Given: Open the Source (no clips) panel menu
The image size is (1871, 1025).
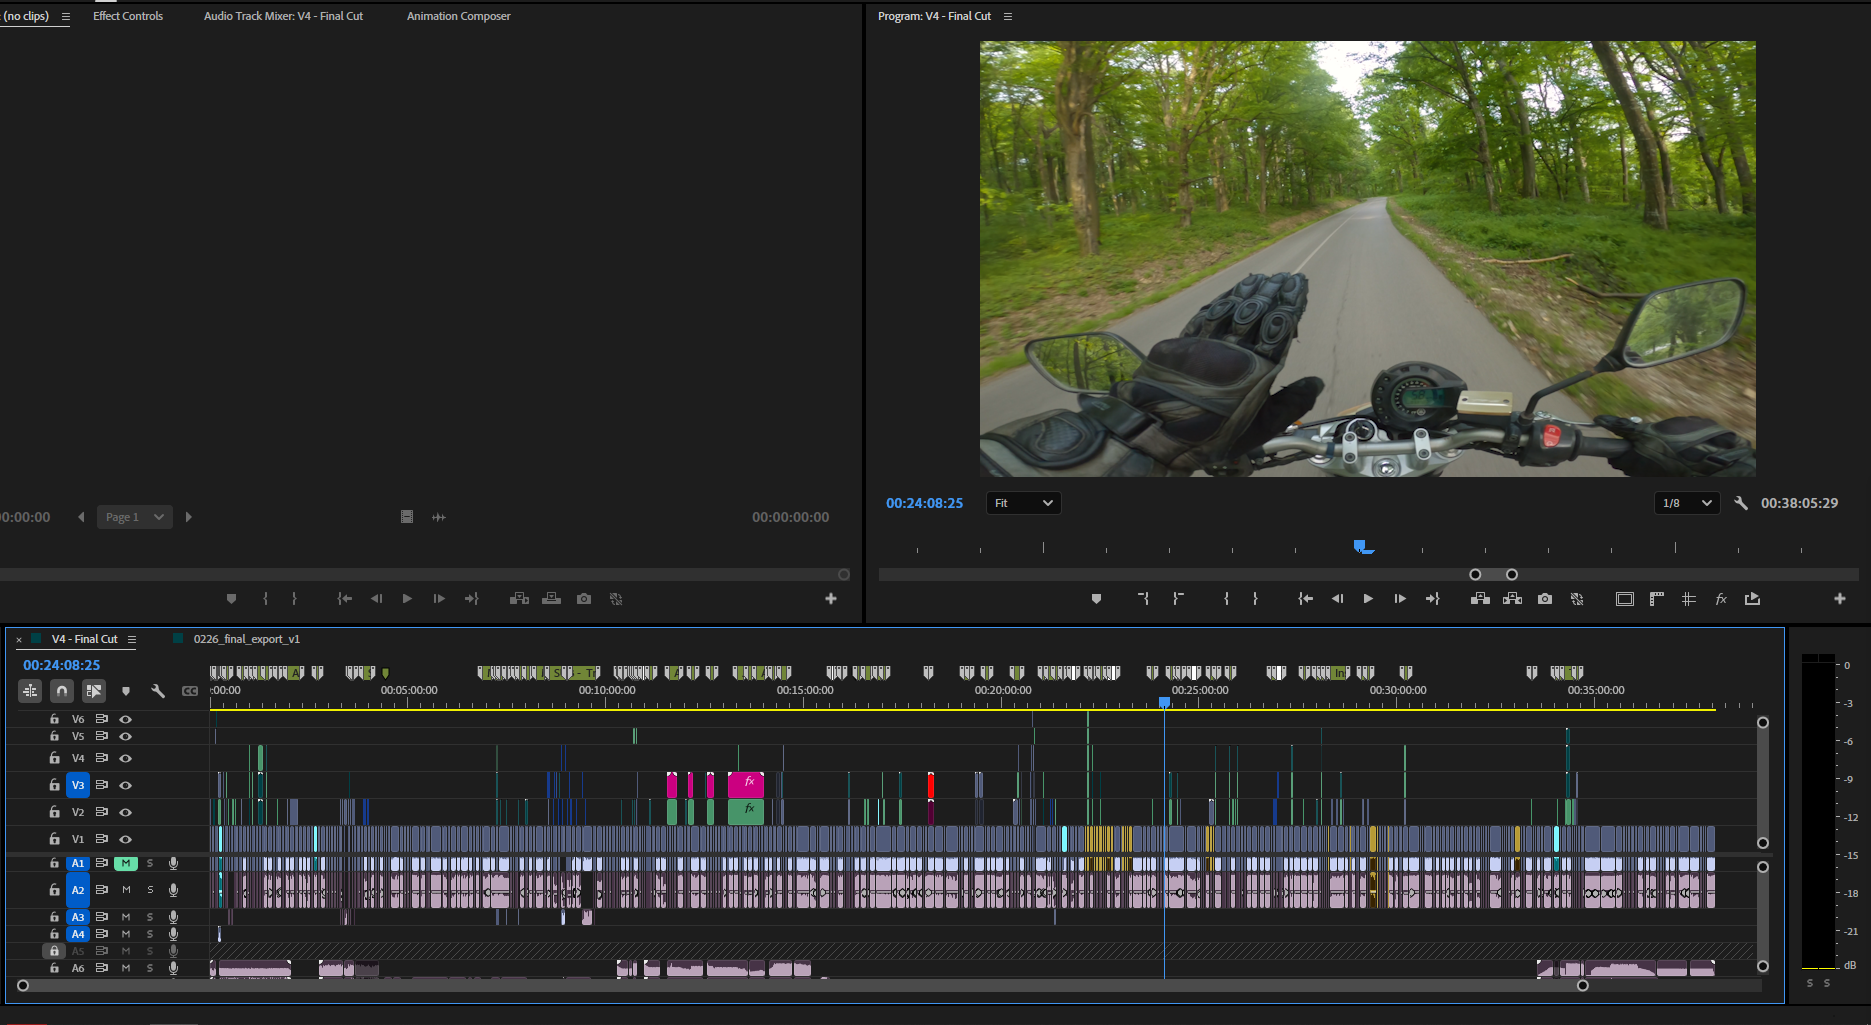Looking at the screenshot, I should coord(66,16).
